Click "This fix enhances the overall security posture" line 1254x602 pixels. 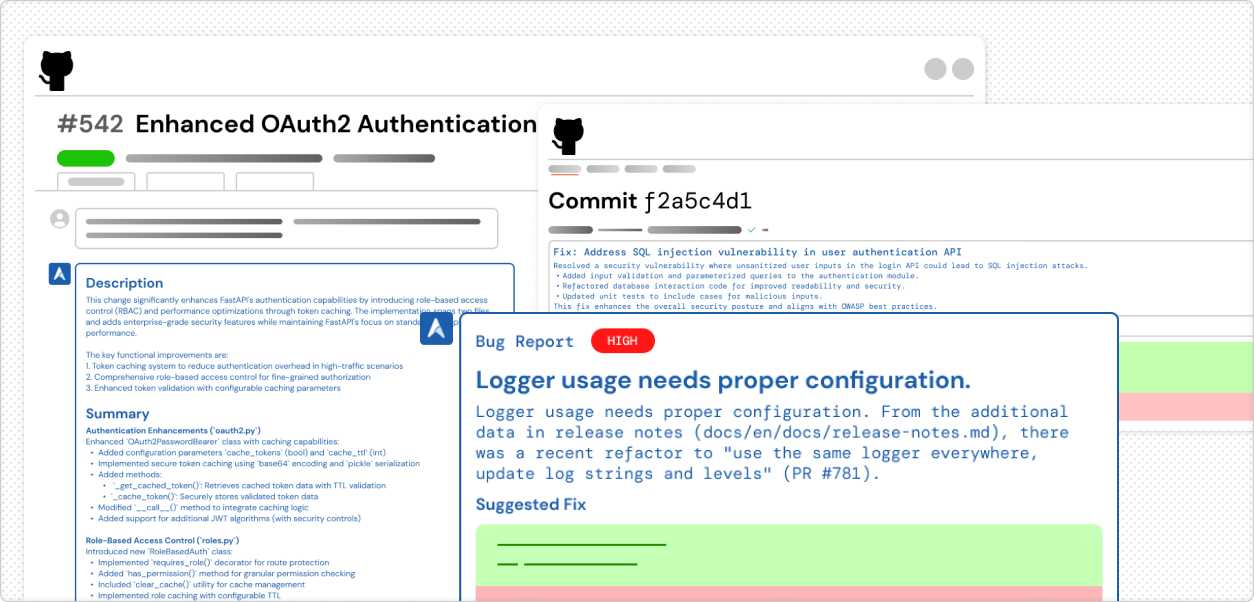[745, 306]
